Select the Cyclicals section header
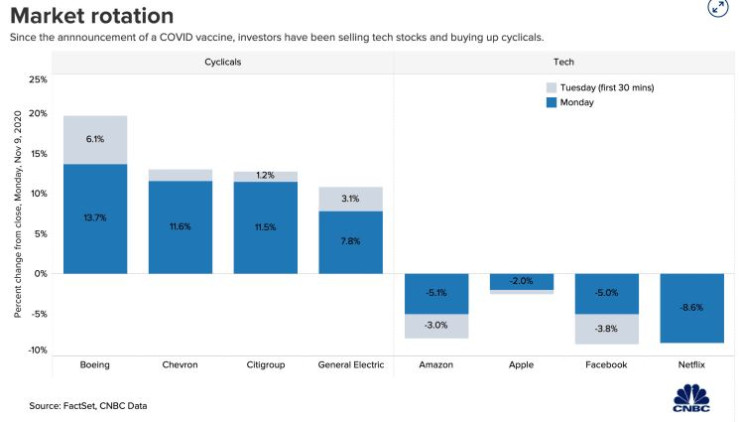The height and width of the screenshot is (422, 740). pyautogui.click(x=222, y=62)
